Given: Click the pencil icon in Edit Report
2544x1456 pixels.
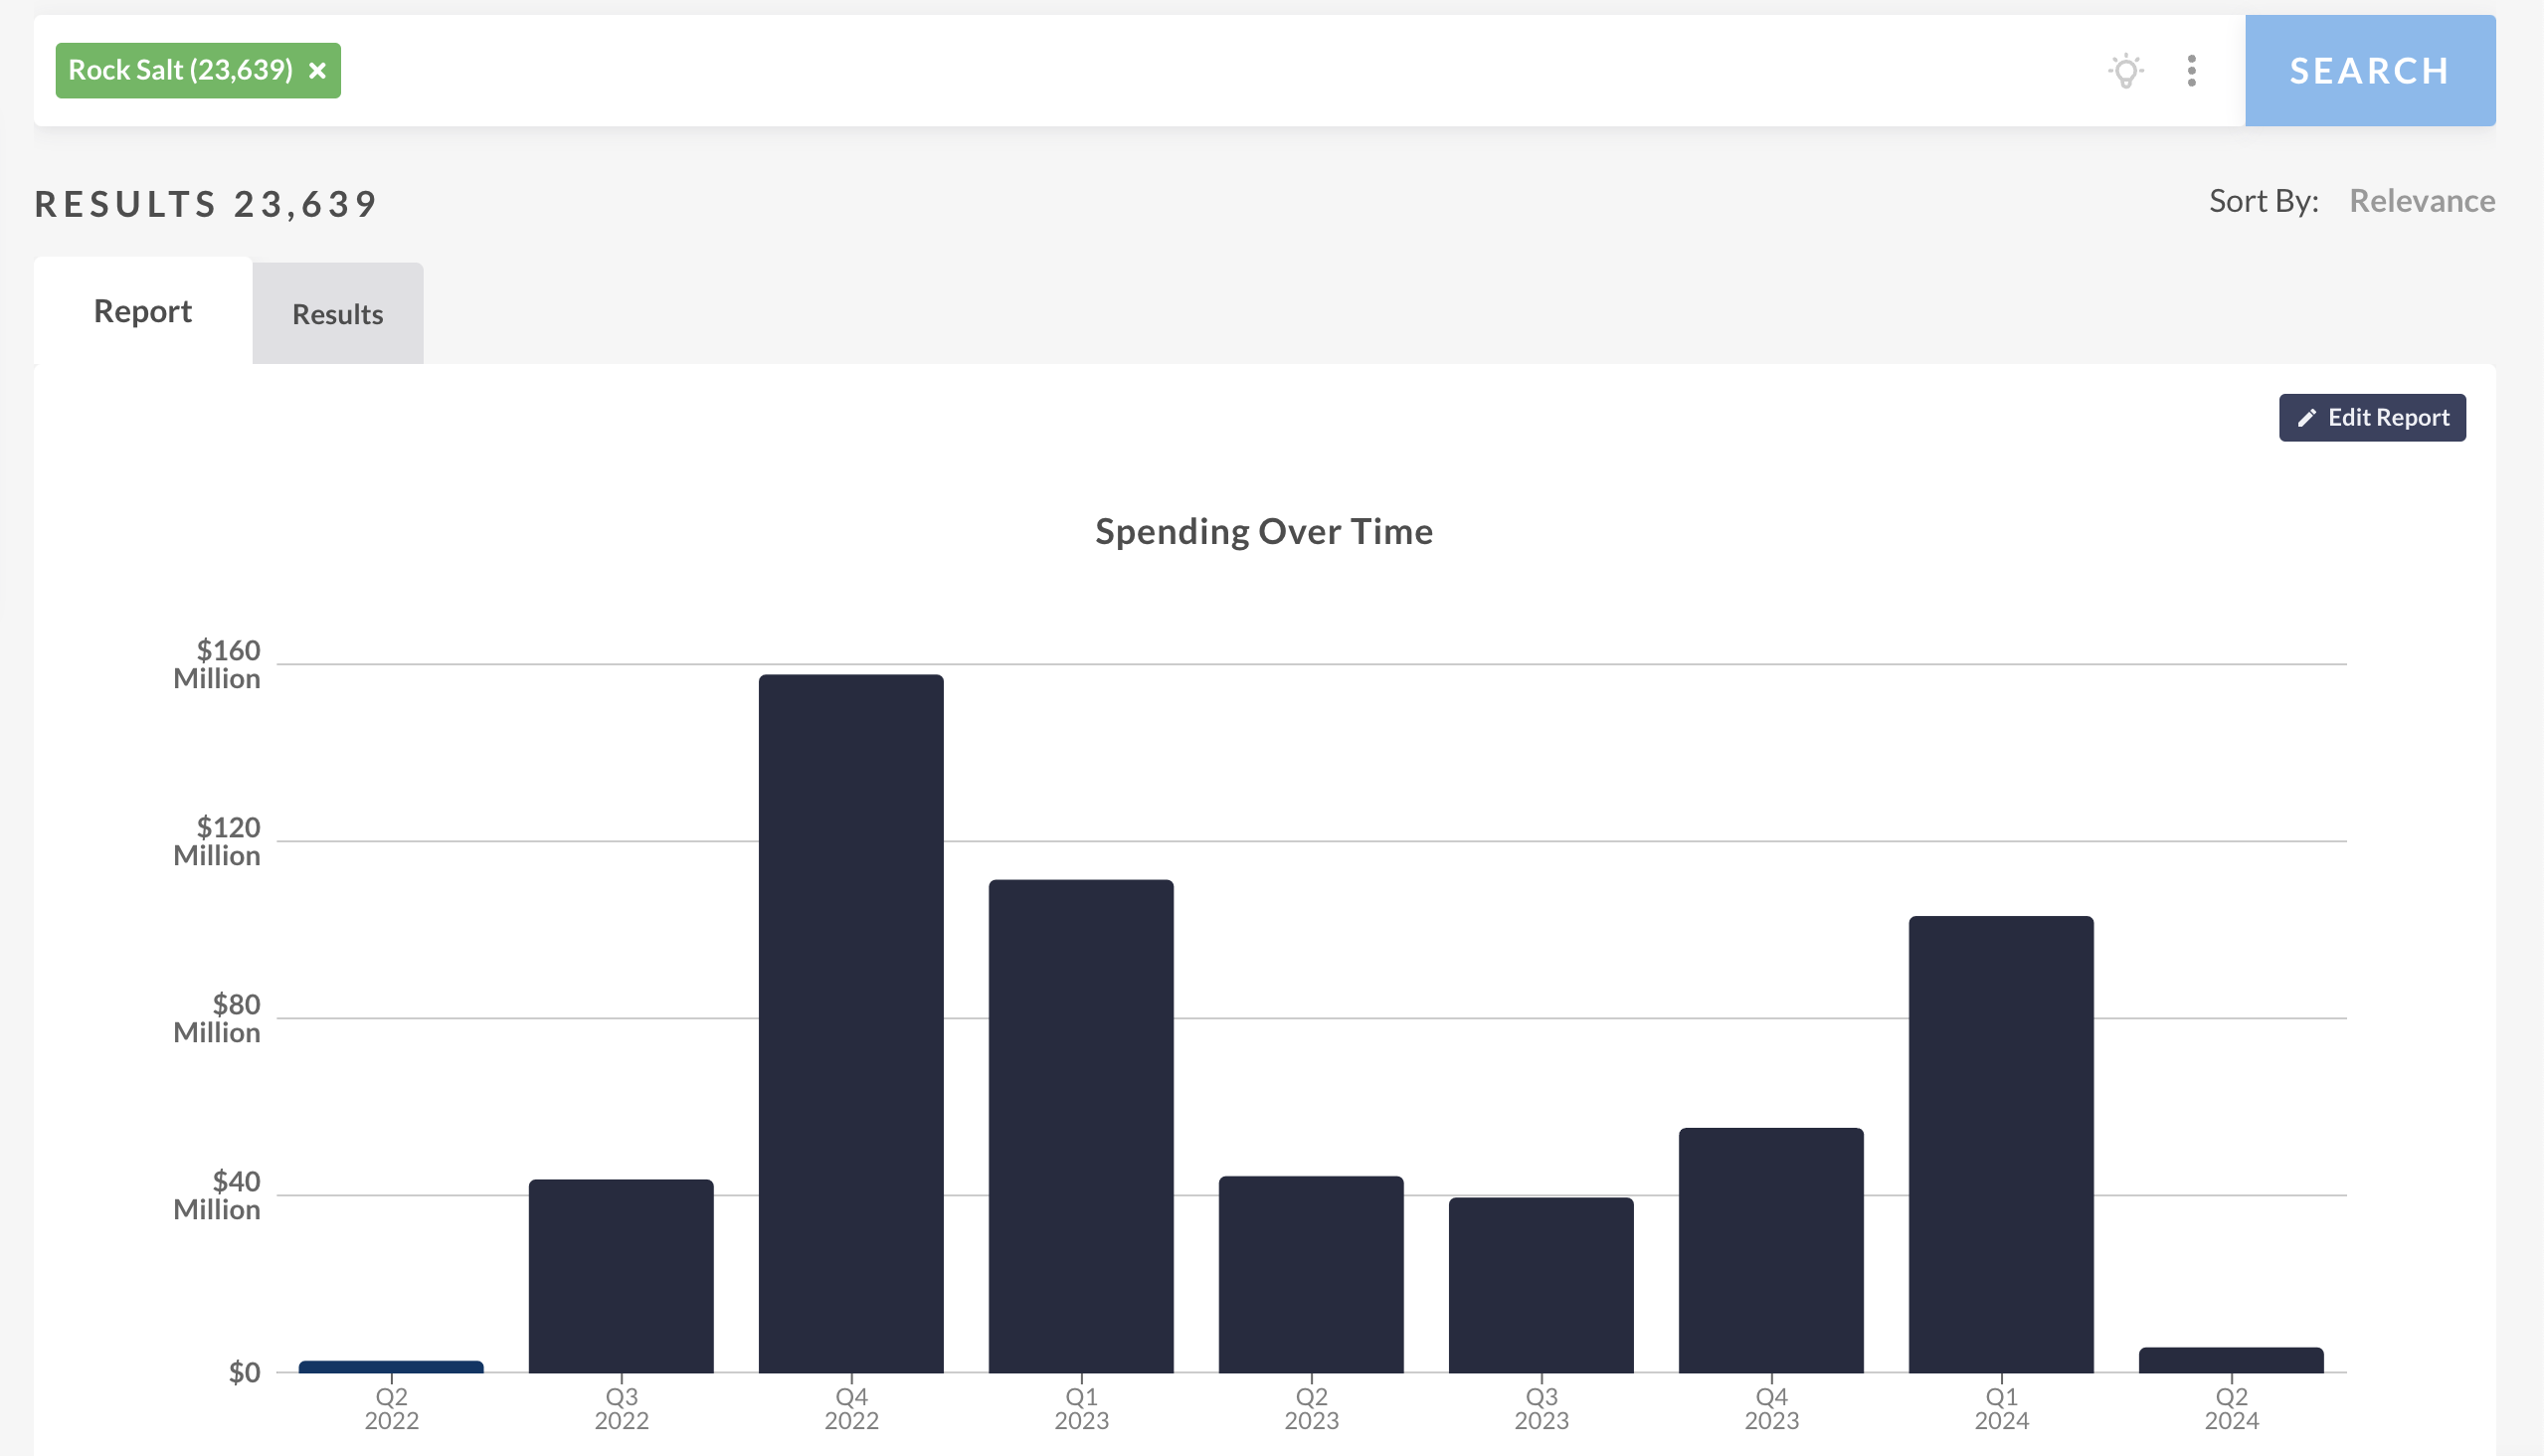Looking at the screenshot, I should click(x=2307, y=418).
